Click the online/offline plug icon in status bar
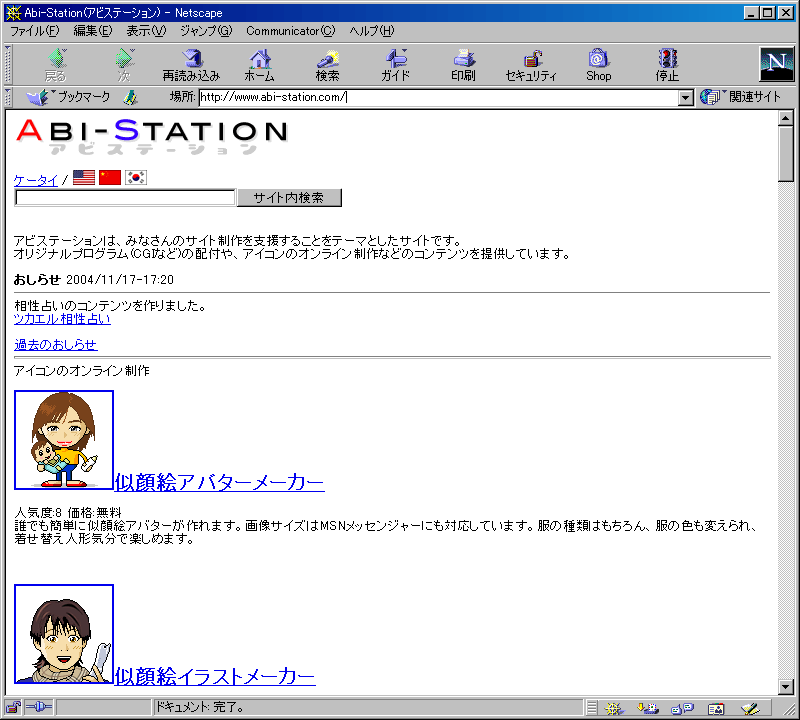The image size is (800, 720). [x=39, y=707]
